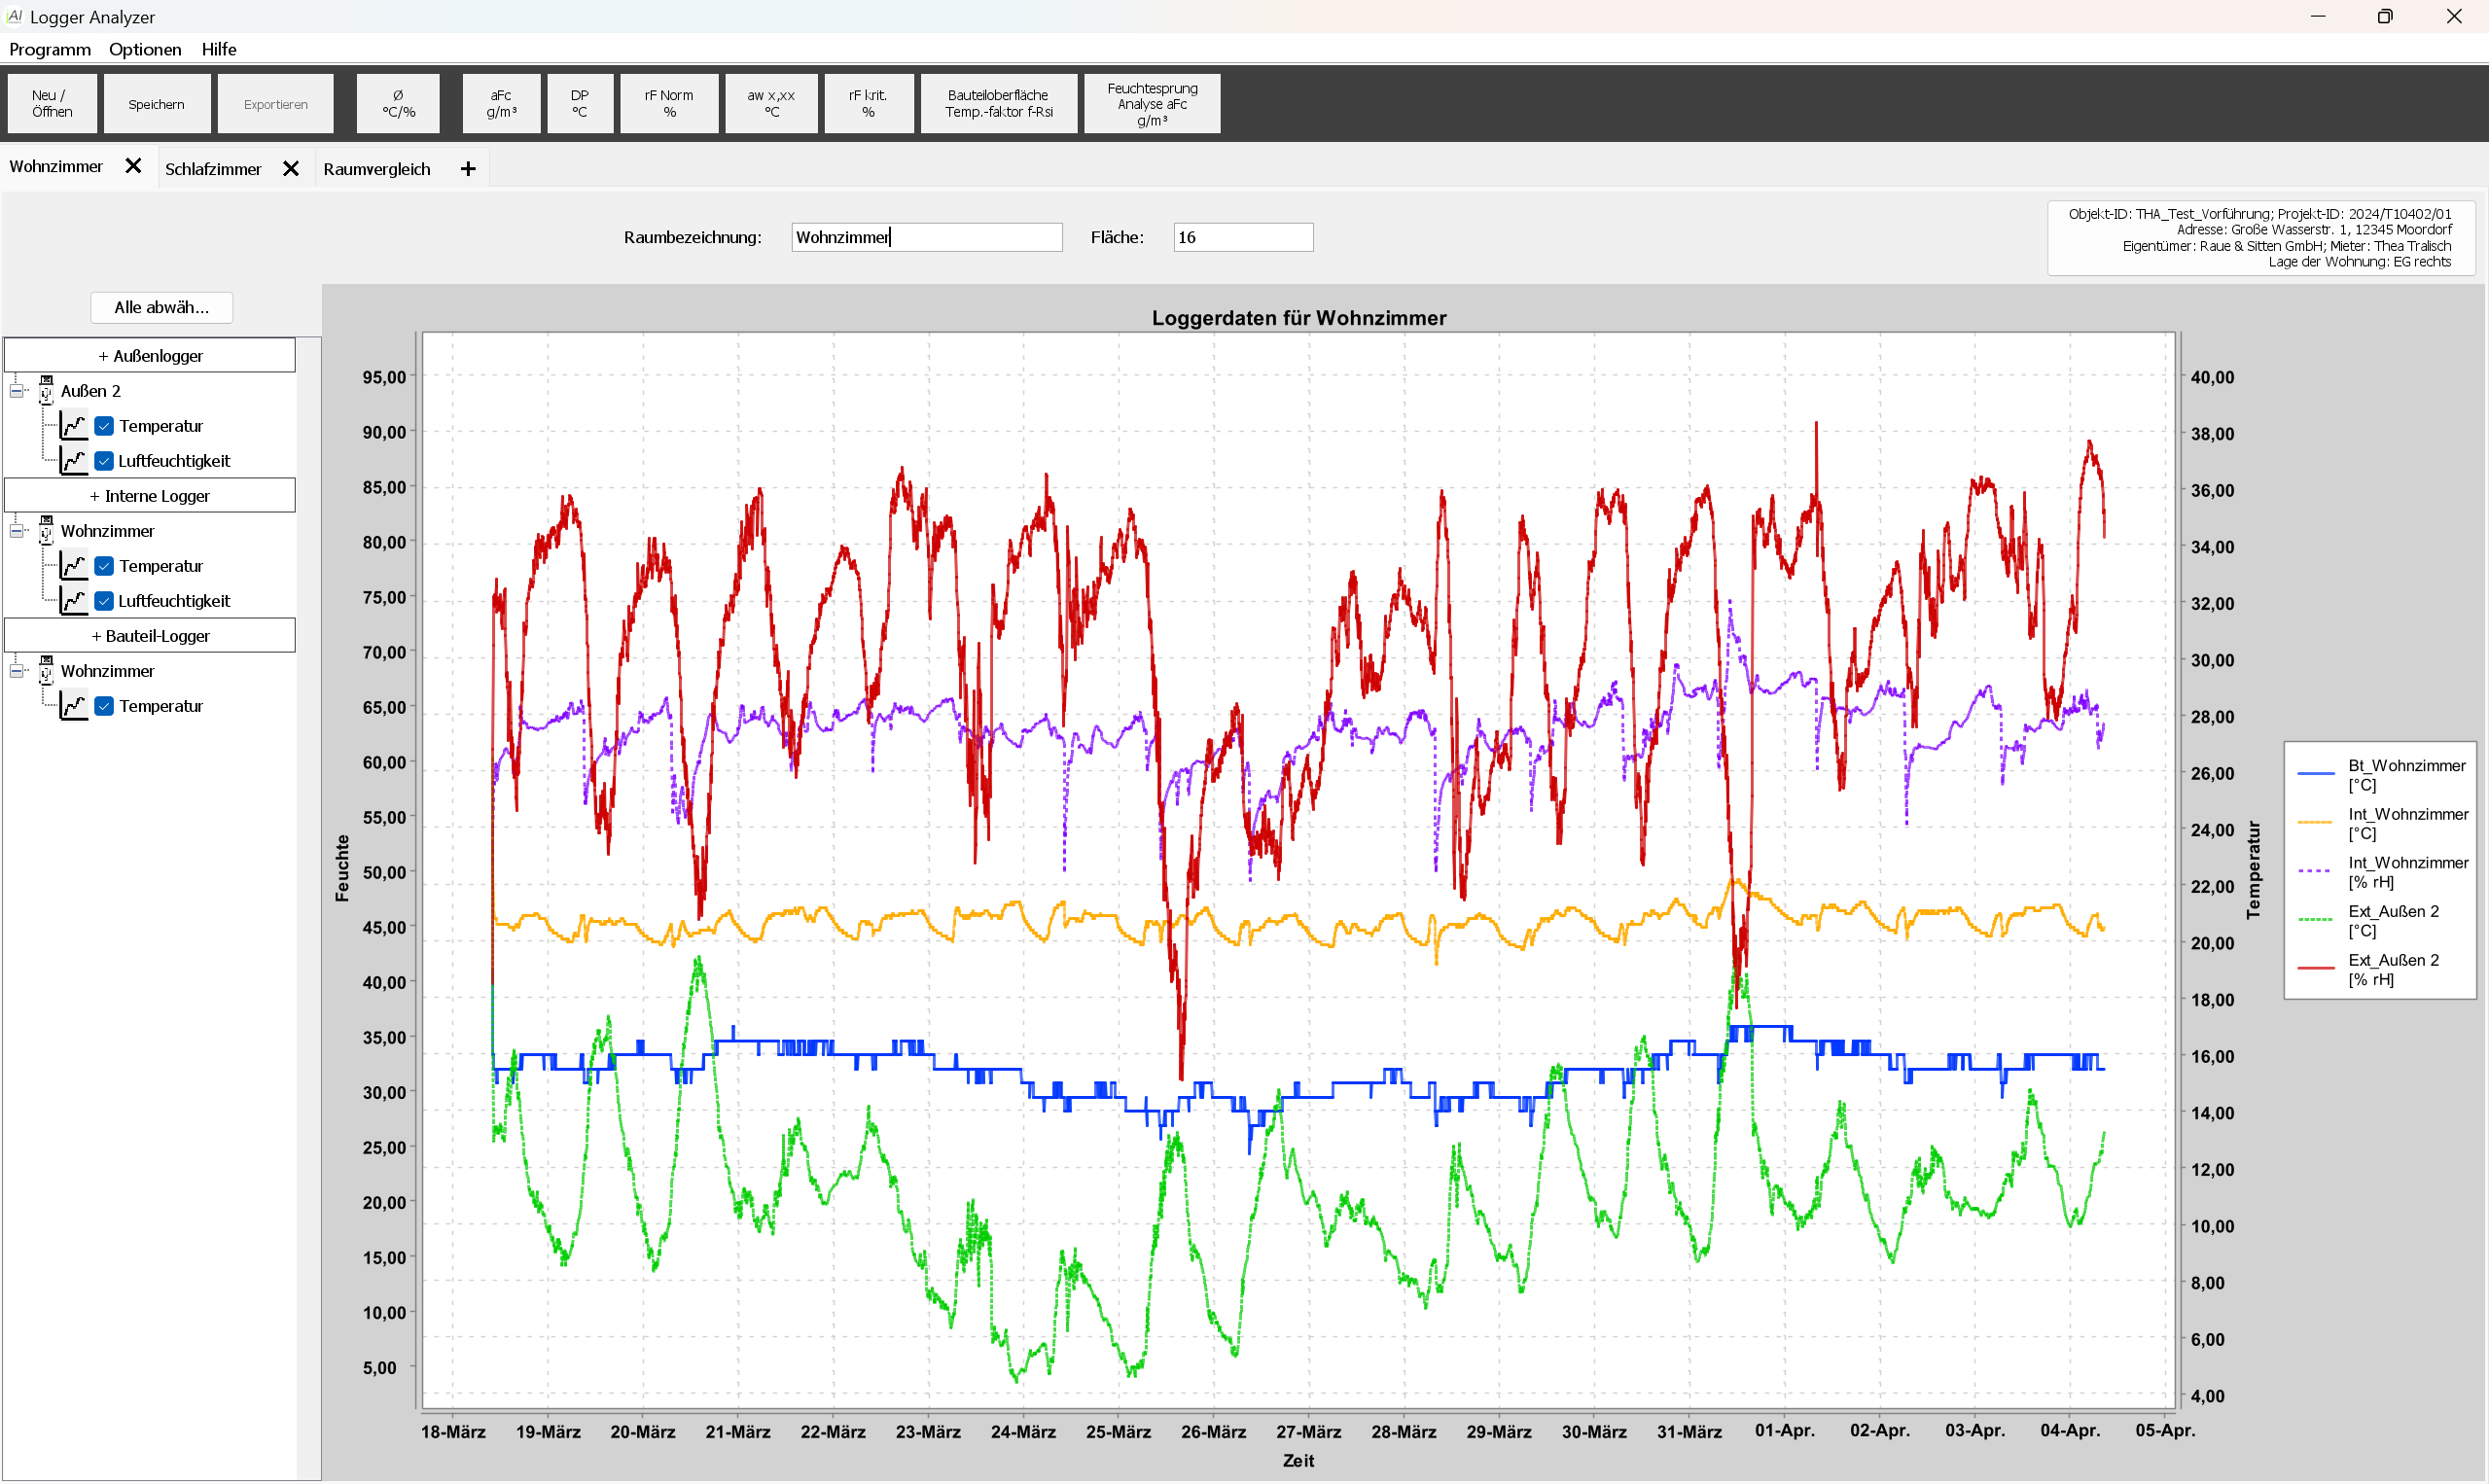
Task: Uncheck internal Wohnzimmer Temperatur checkbox
Action: pyautogui.click(x=104, y=566)
